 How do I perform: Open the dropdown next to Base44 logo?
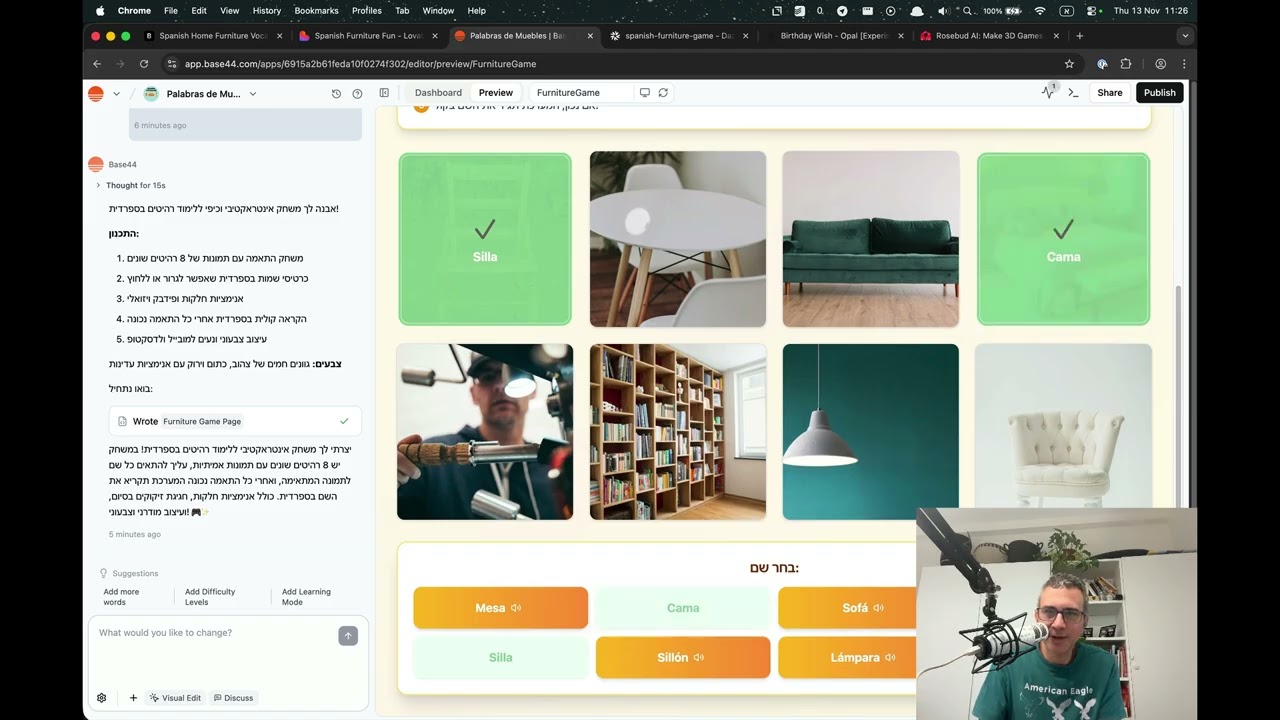117,94
